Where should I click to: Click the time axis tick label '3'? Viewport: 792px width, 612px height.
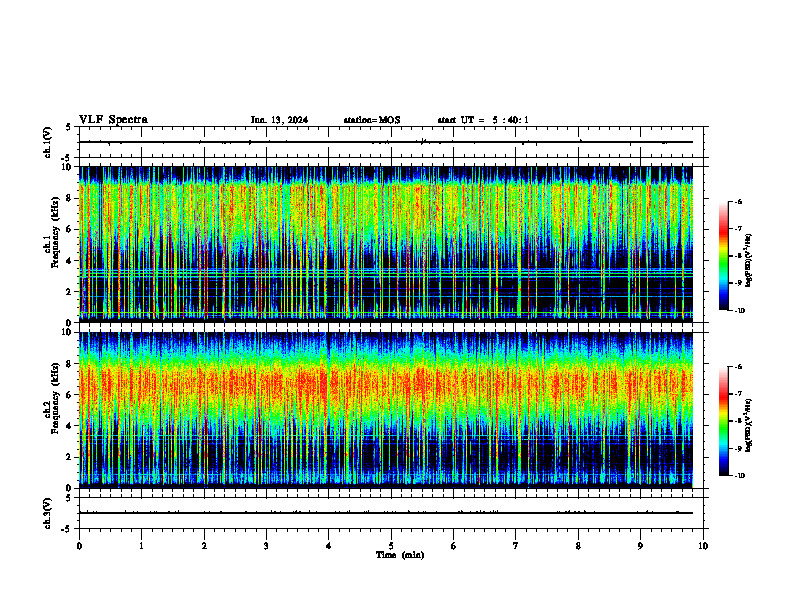point(266,546)
